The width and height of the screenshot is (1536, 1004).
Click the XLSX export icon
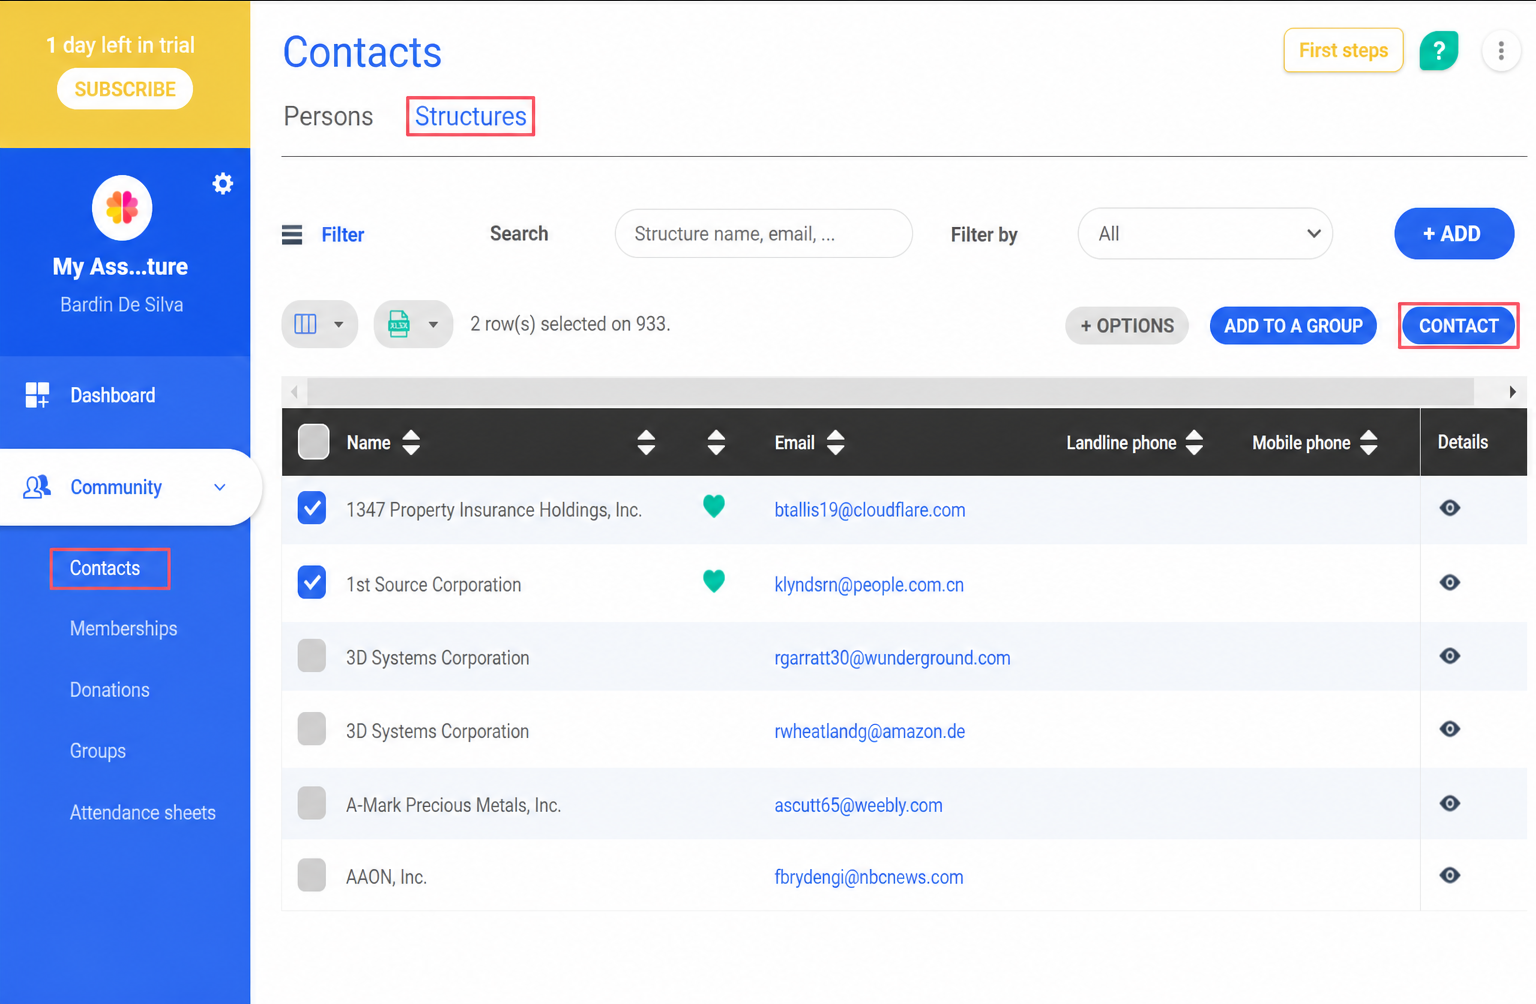(x=399, y=324)
